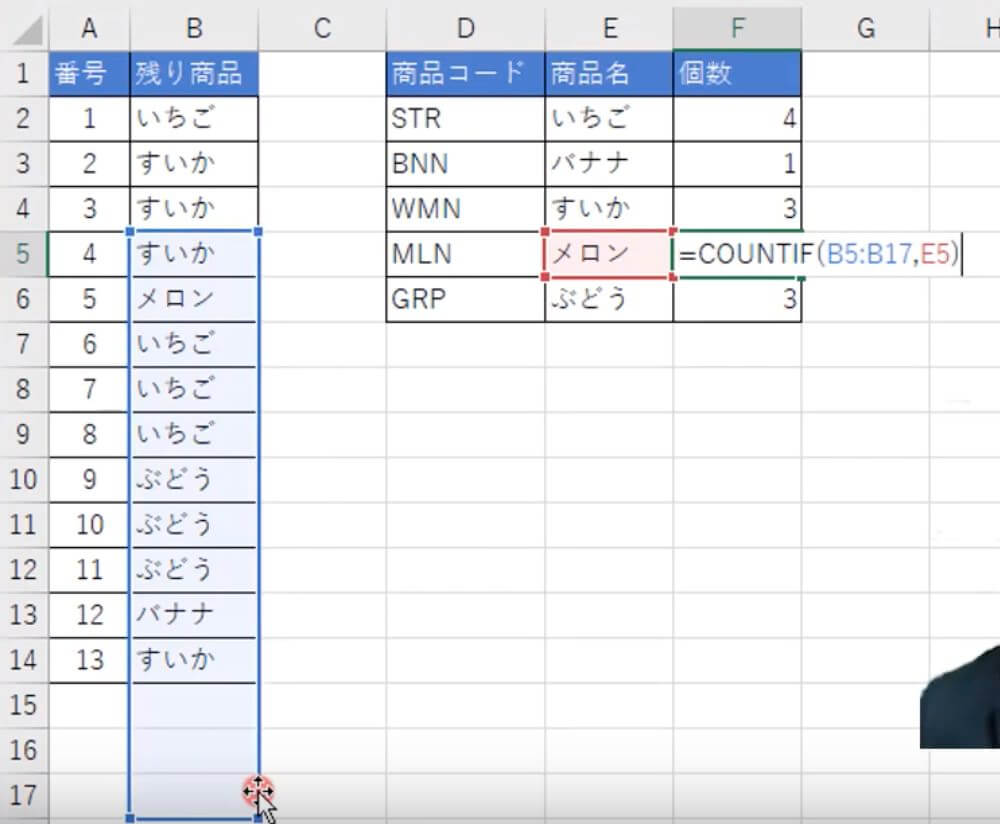Select the STR product code cell

[466, 119]
